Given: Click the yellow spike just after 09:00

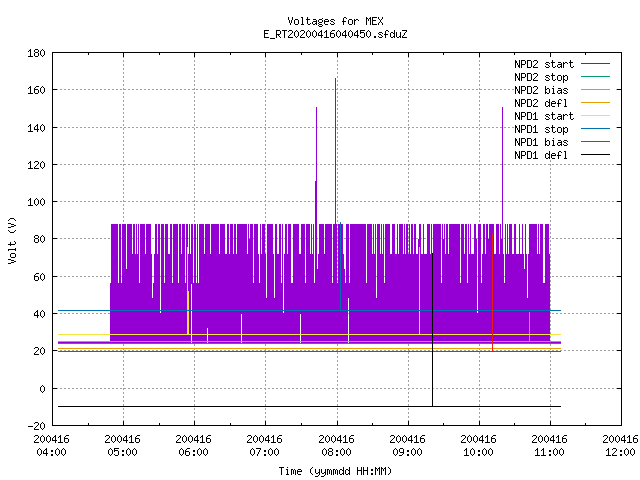Looking at the screenshot, I should coord(420,291).
